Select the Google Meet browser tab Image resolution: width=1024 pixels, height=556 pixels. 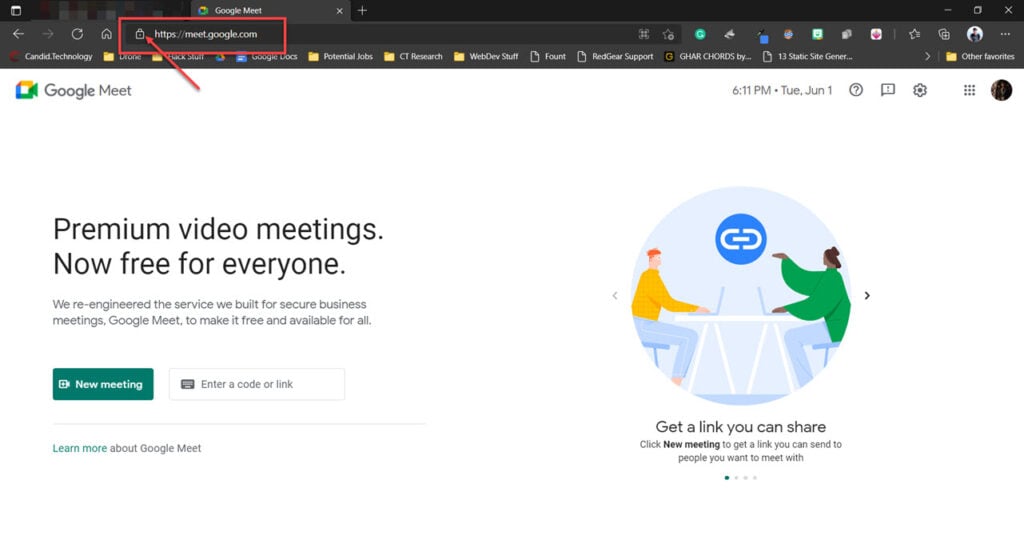tap(270, 10)
